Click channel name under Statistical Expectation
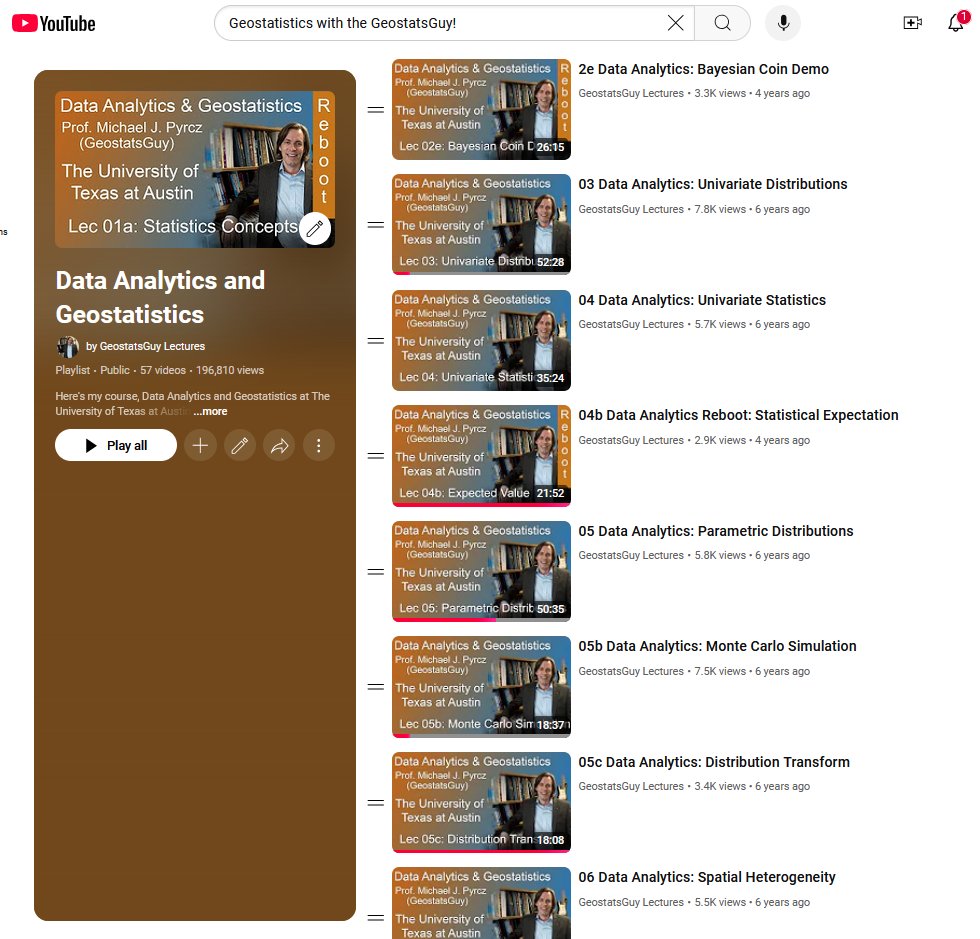Screen dimensions: 980x939 click(631, 440)
